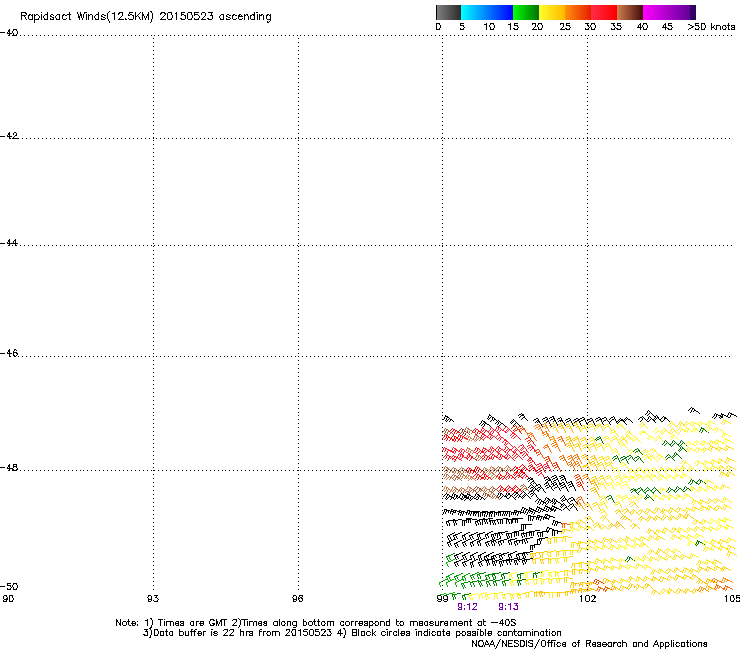Screen dimensions: 740x650
Task: Click the cyan 5-10 knots color segment
Action: click(474, 12)
